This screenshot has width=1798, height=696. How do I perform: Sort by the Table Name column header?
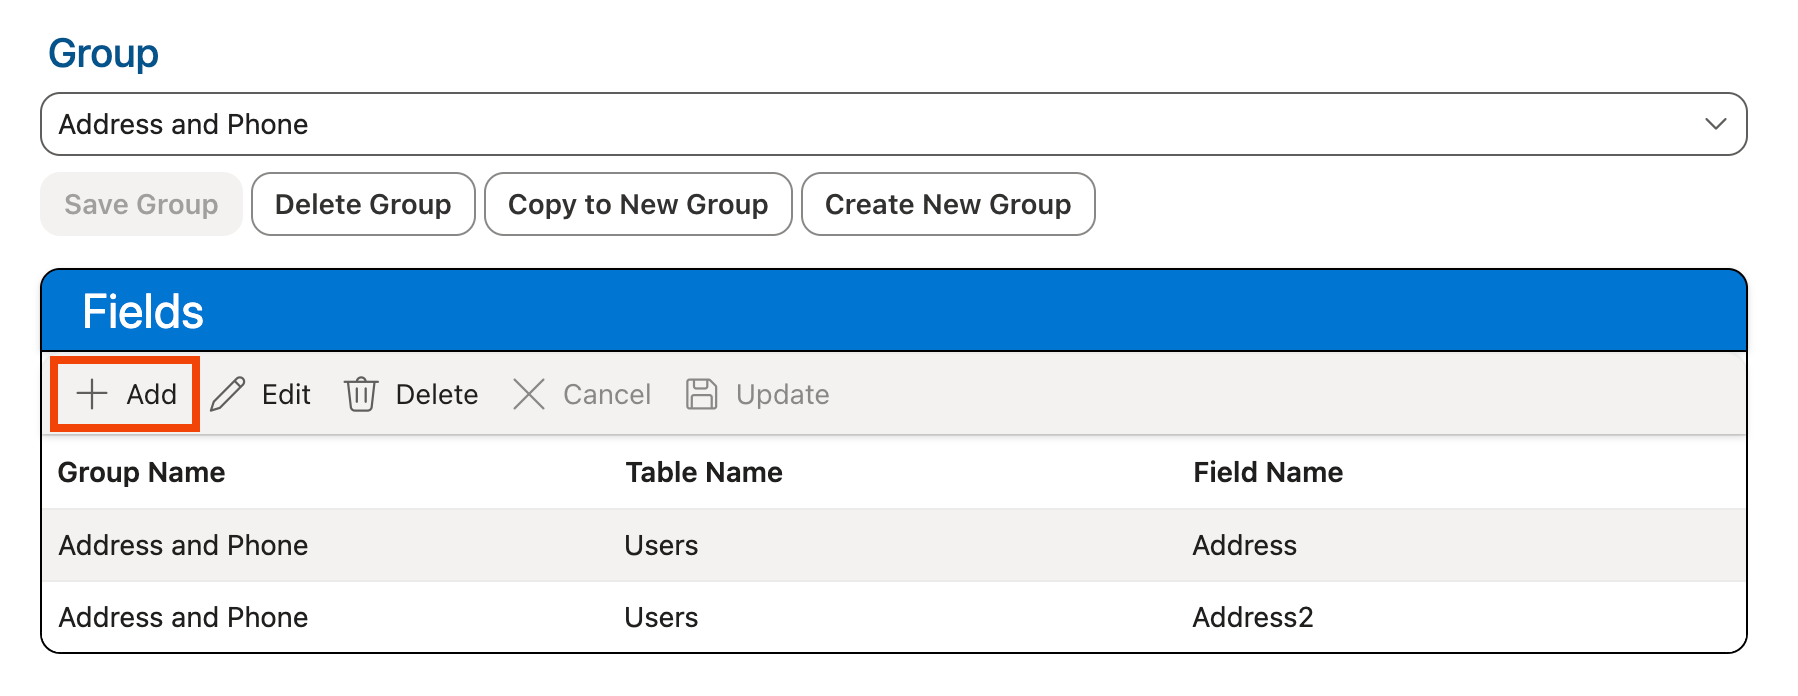(x=703, y=472)
